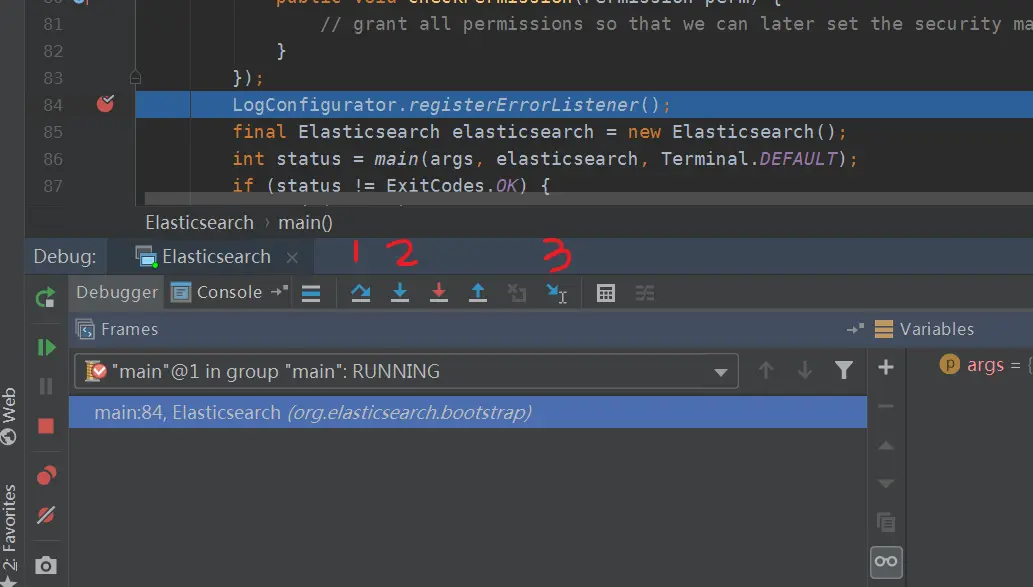Click the Rerun Elasticsearch debug icon
The image size is (1033, 587).
[x=45, y=298]
